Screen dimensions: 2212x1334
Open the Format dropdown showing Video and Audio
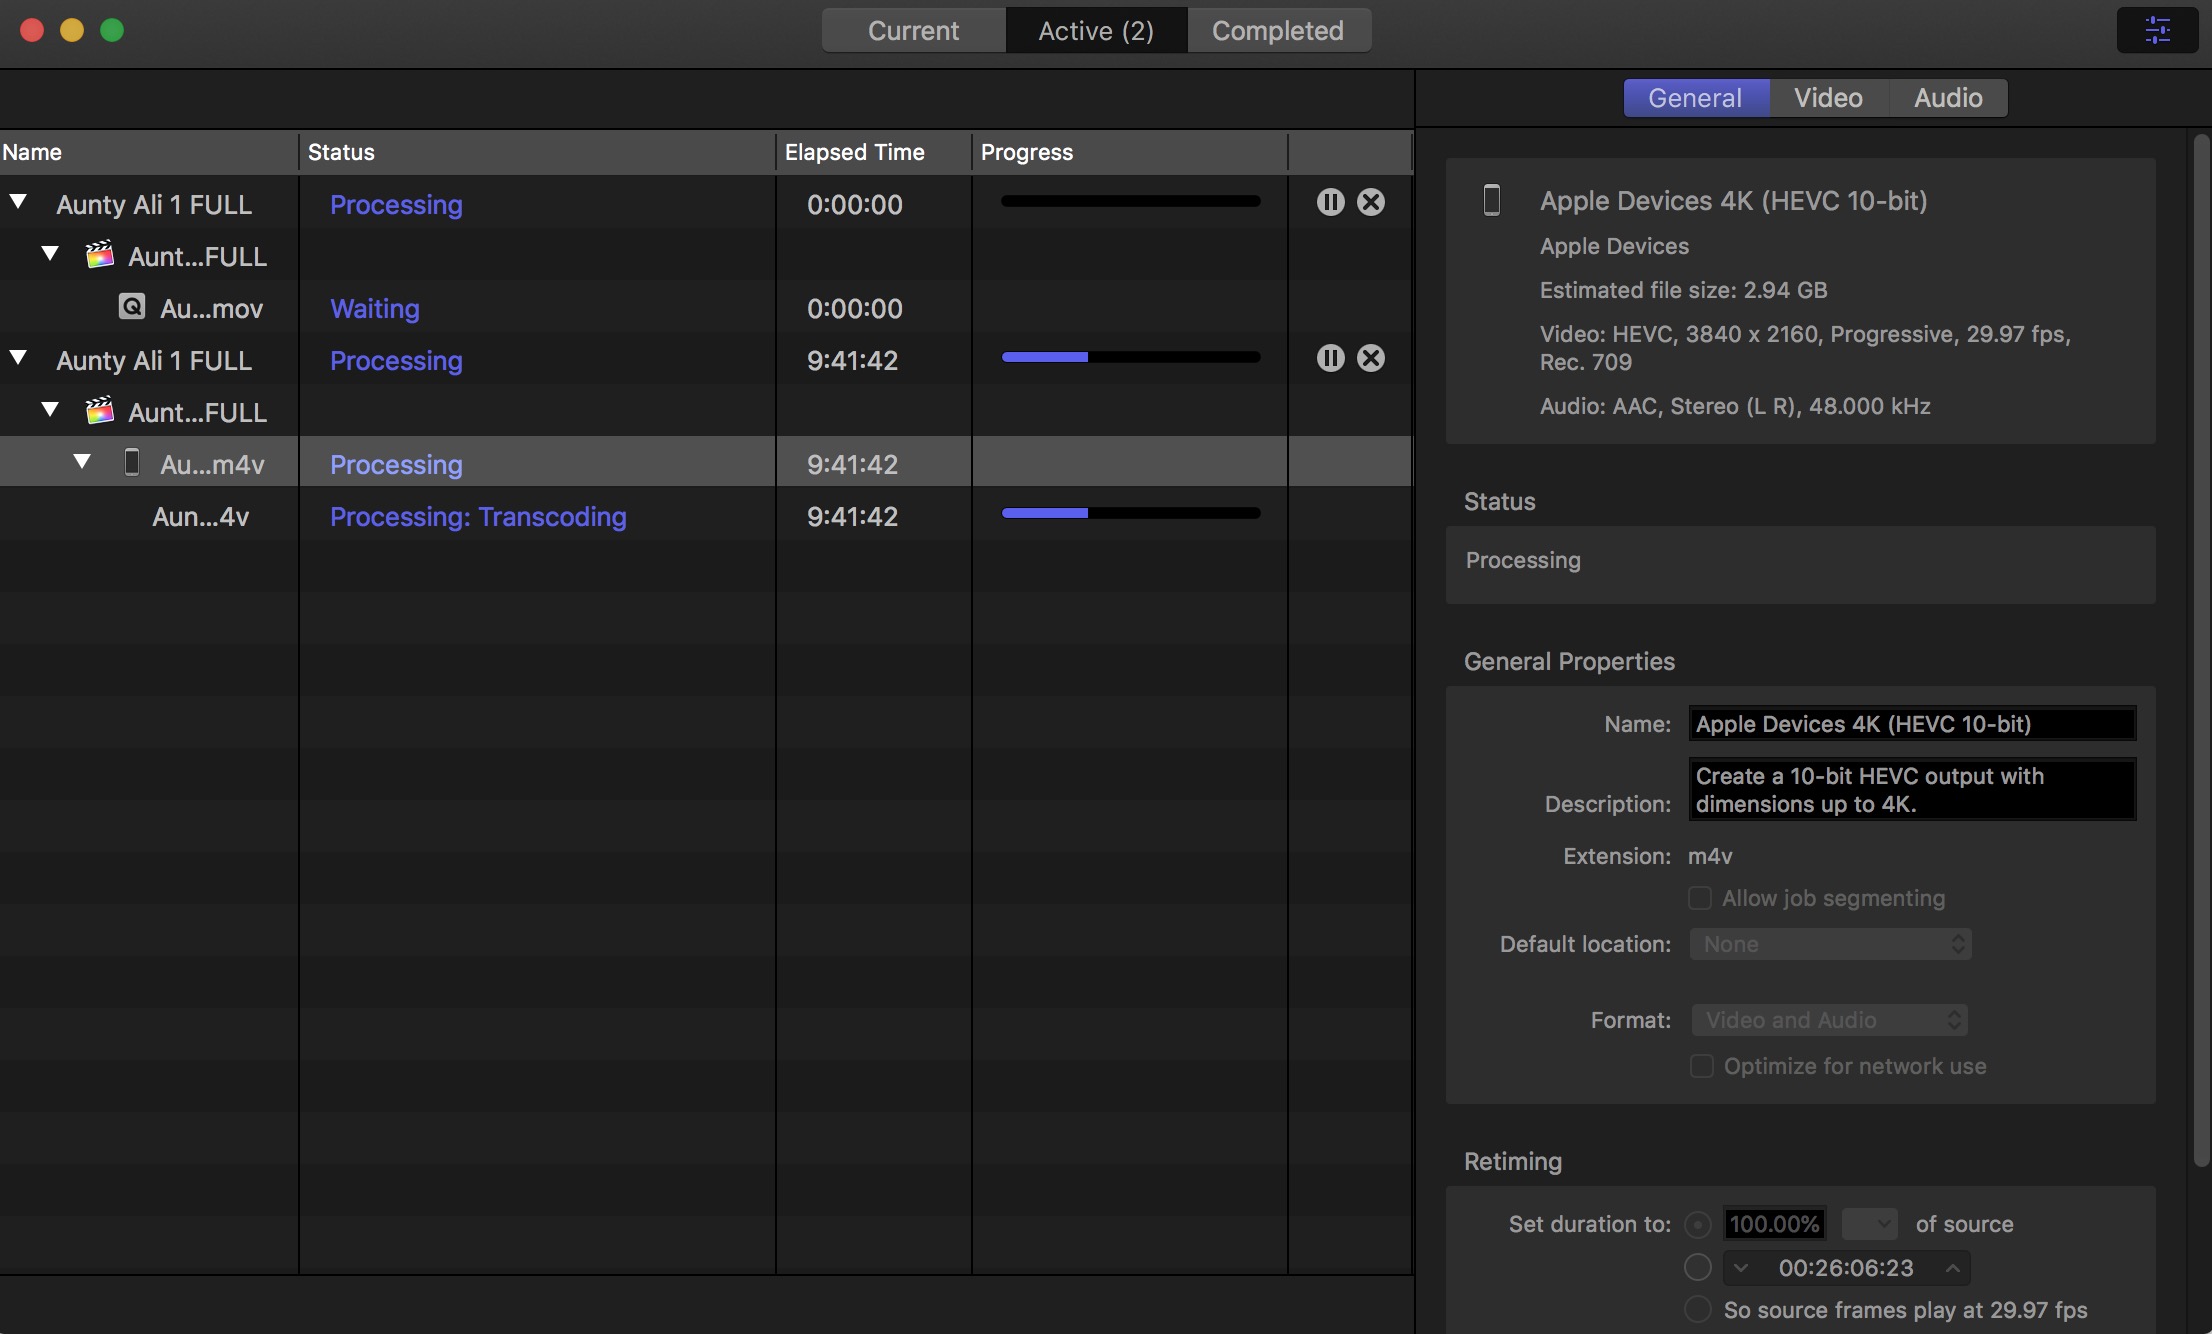pos(1829,1019)
